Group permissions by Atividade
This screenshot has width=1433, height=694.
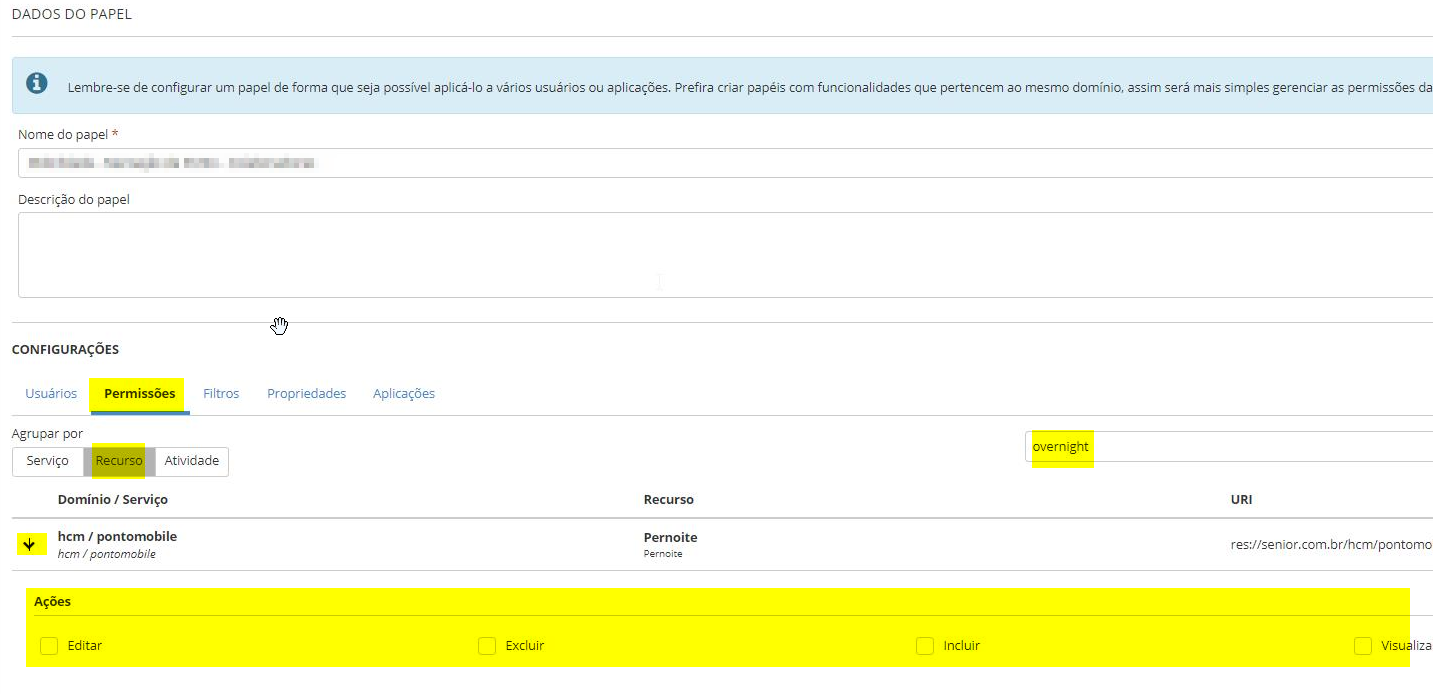[x=192, y=461]
